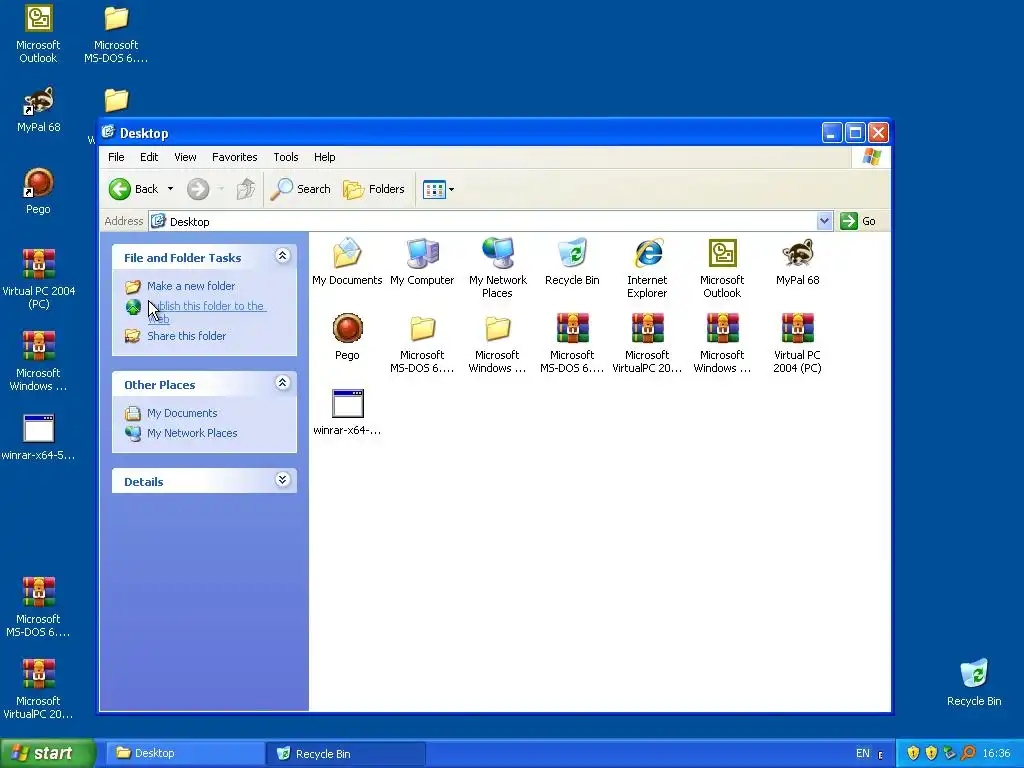
Task: Switch to Recycle Bin taskbar button
Action: tap(346, 753)
